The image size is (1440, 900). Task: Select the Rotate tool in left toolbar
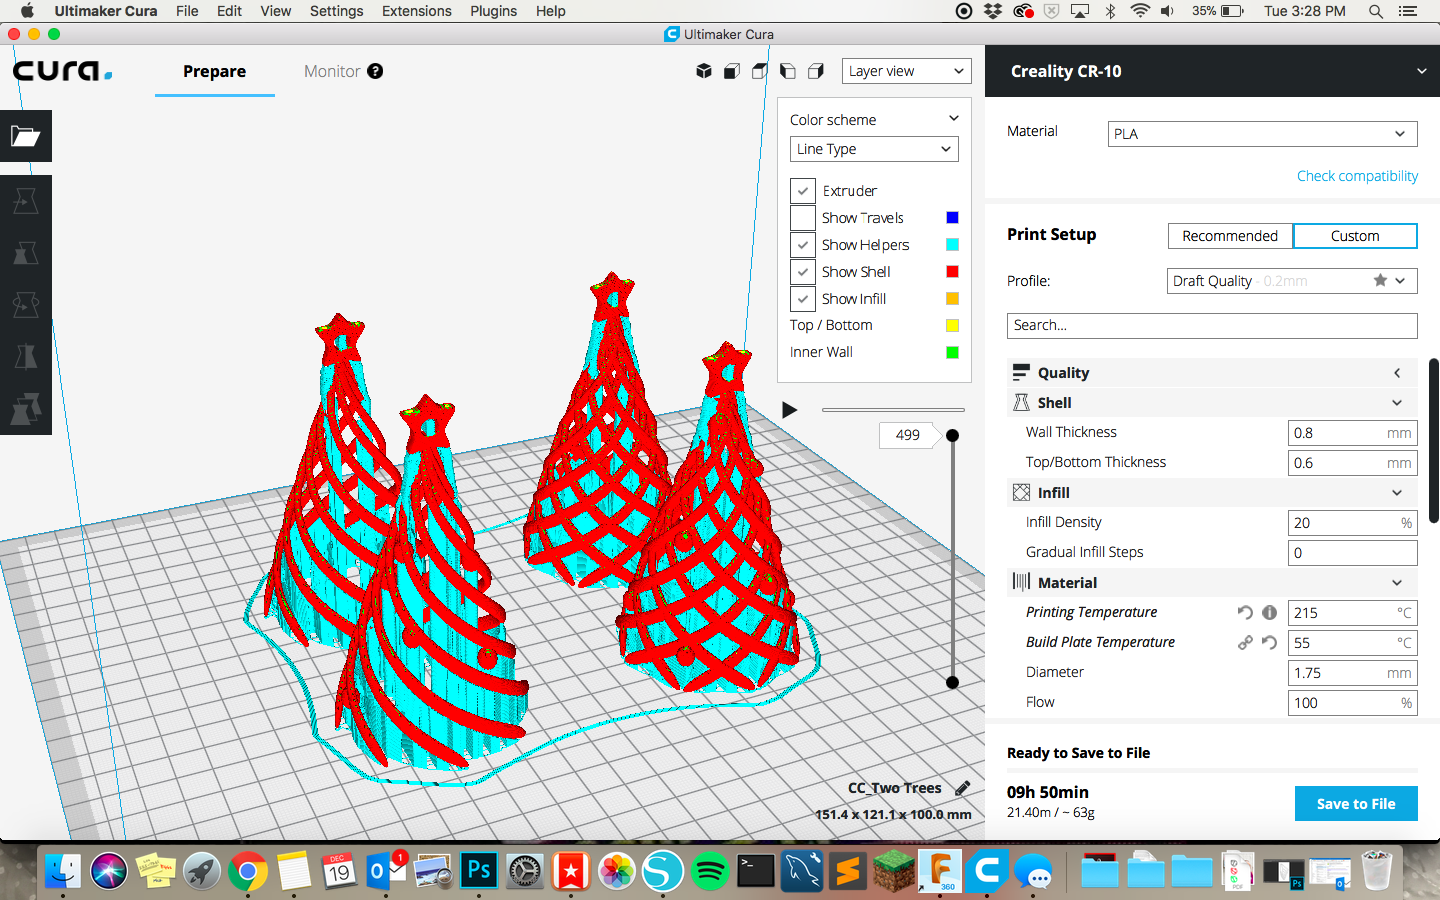click(x=26, y=305)
